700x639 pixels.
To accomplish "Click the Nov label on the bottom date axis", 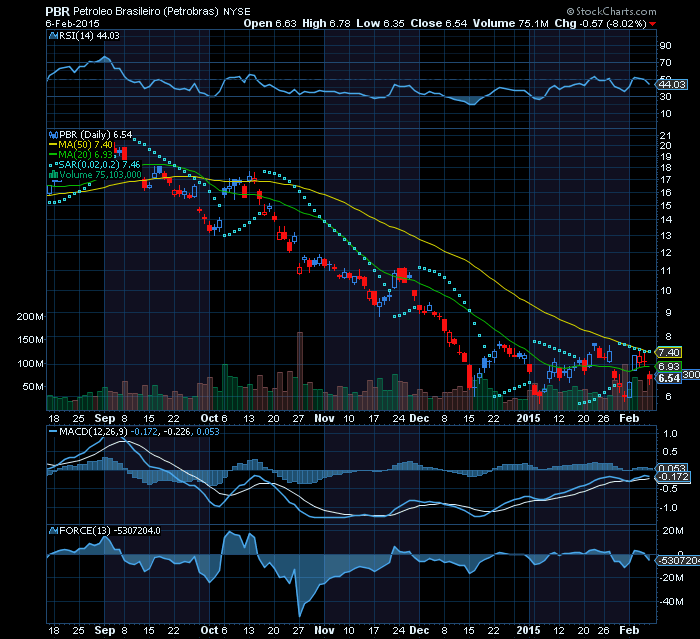I will [x=324, y=630].
